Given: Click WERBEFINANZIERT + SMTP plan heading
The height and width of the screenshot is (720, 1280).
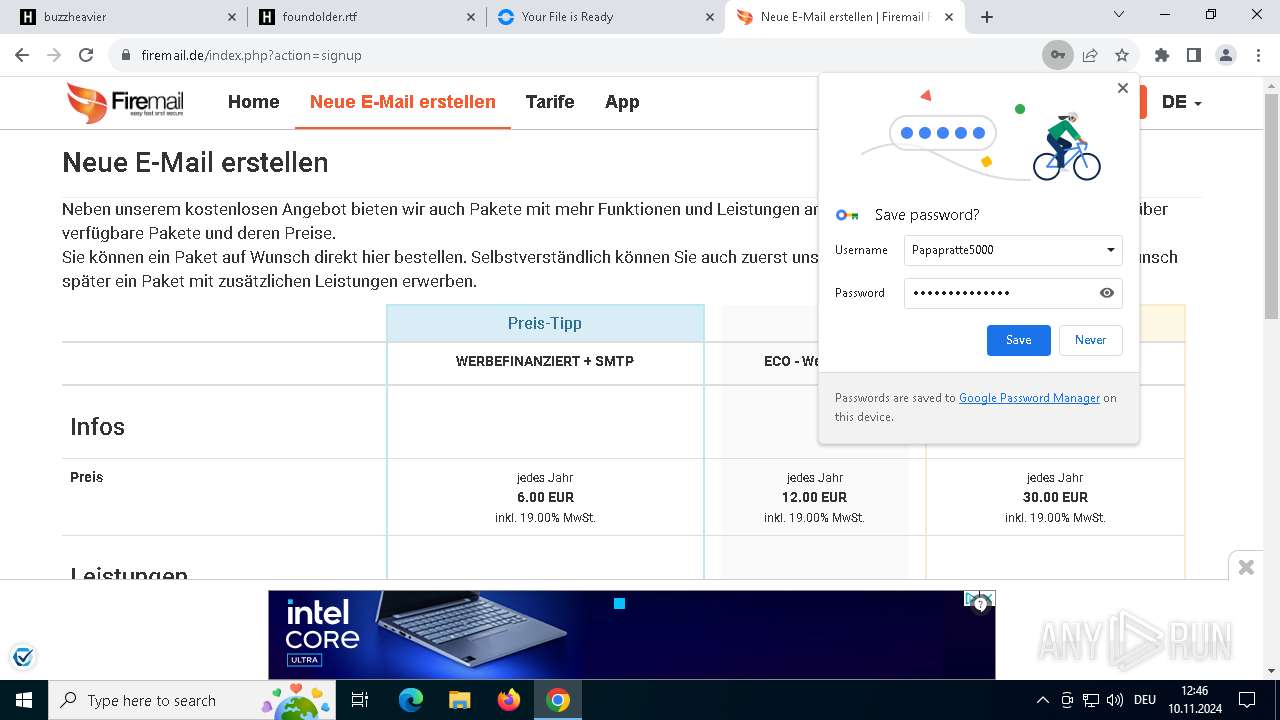Looking at the screenshot, I should coord(545,361).
